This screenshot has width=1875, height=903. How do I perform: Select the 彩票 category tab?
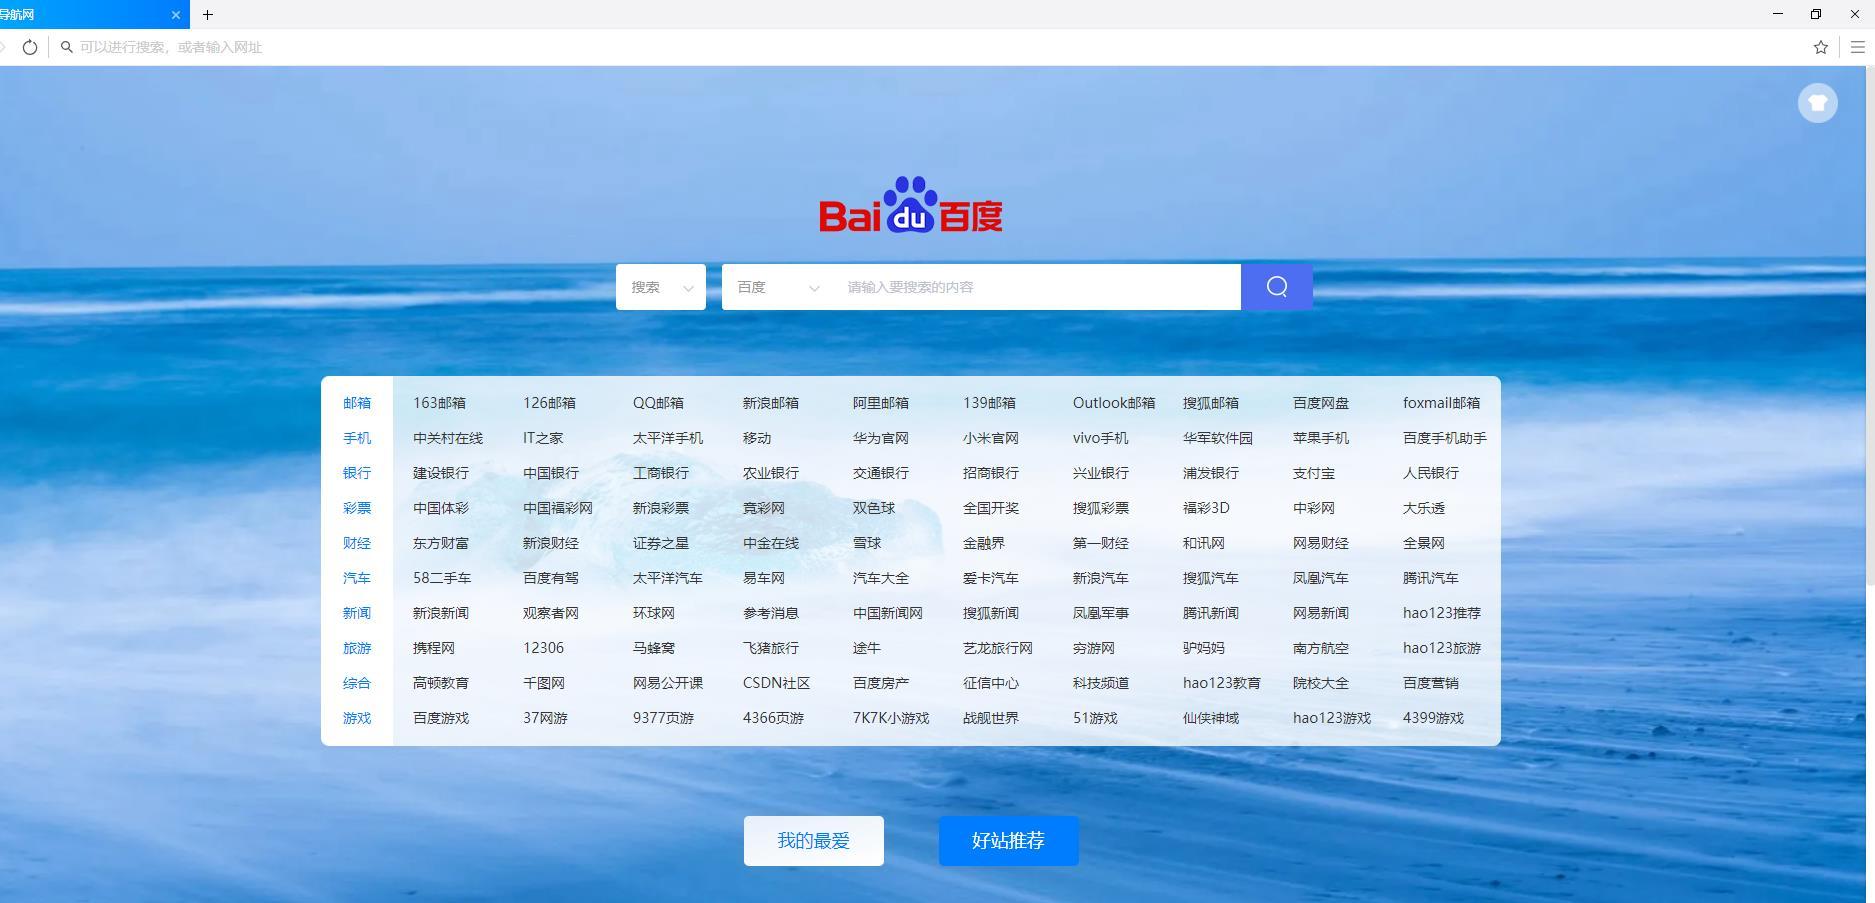tap(357, 508)
